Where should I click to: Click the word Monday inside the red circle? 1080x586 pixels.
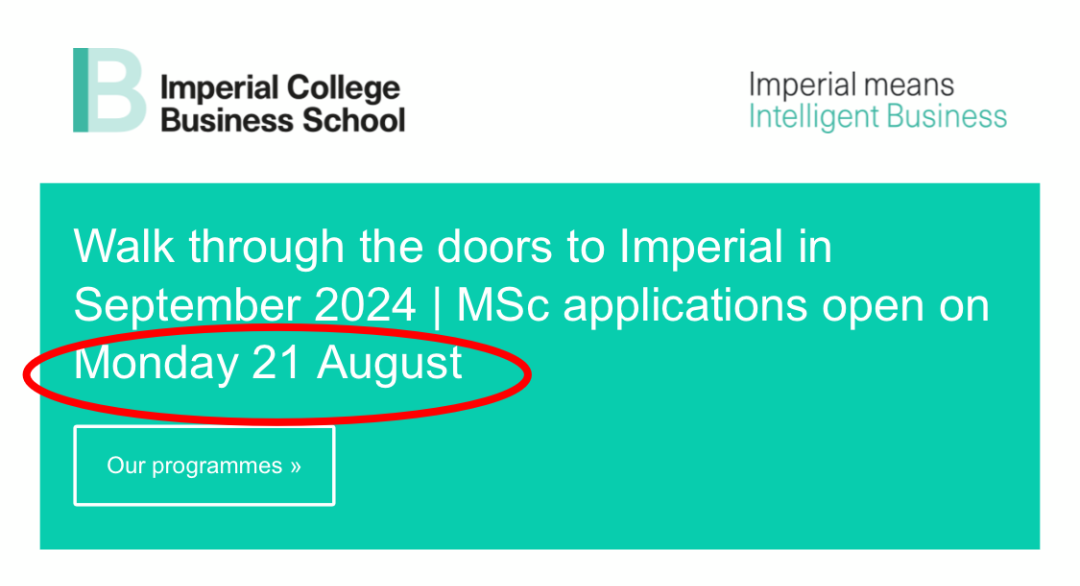(156, 363)
